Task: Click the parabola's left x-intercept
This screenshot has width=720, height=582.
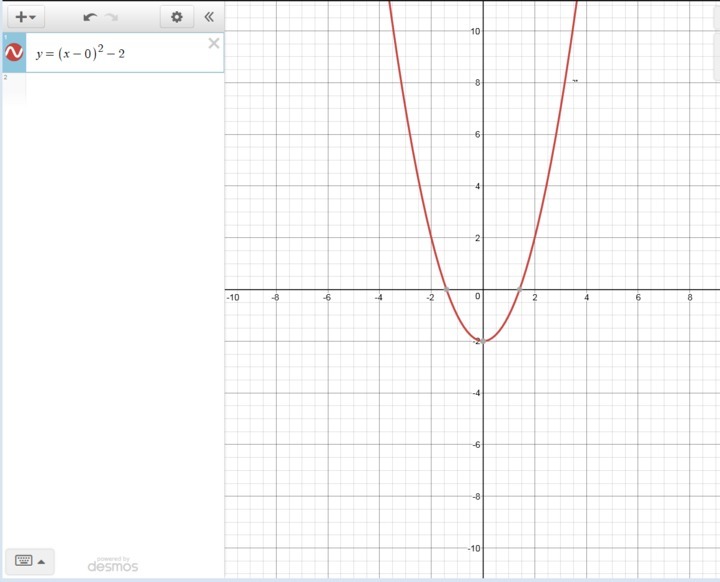Action: 446,289
